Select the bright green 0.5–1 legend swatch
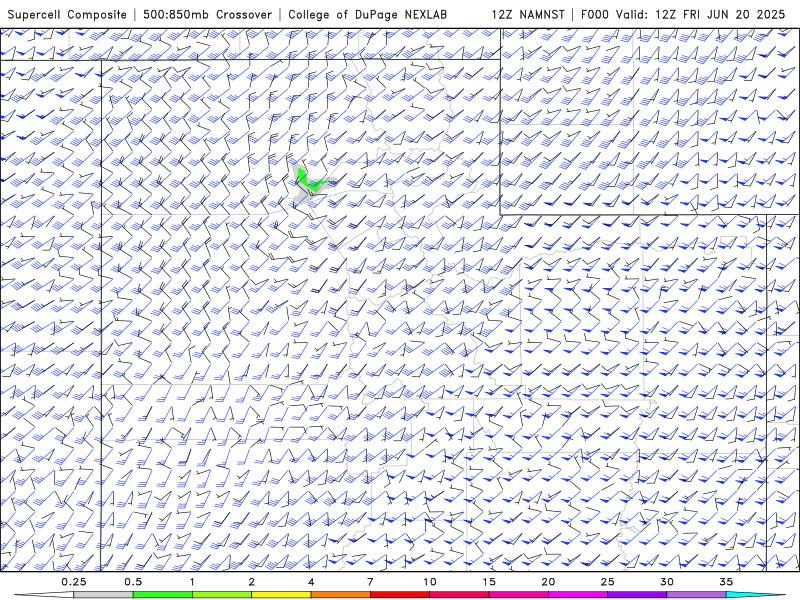Image resolution: width=800 pixels, height=600 pixels. point(163,595)
